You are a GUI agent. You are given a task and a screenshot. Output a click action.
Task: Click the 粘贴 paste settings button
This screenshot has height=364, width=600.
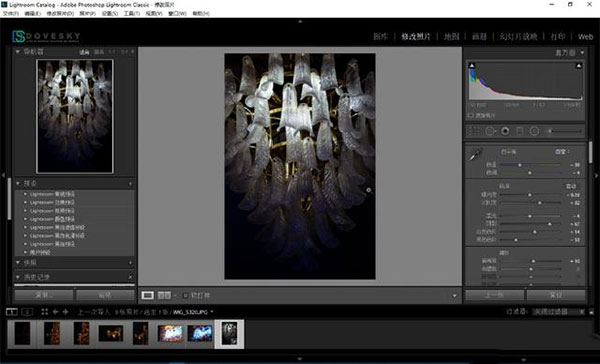point(105,295)
